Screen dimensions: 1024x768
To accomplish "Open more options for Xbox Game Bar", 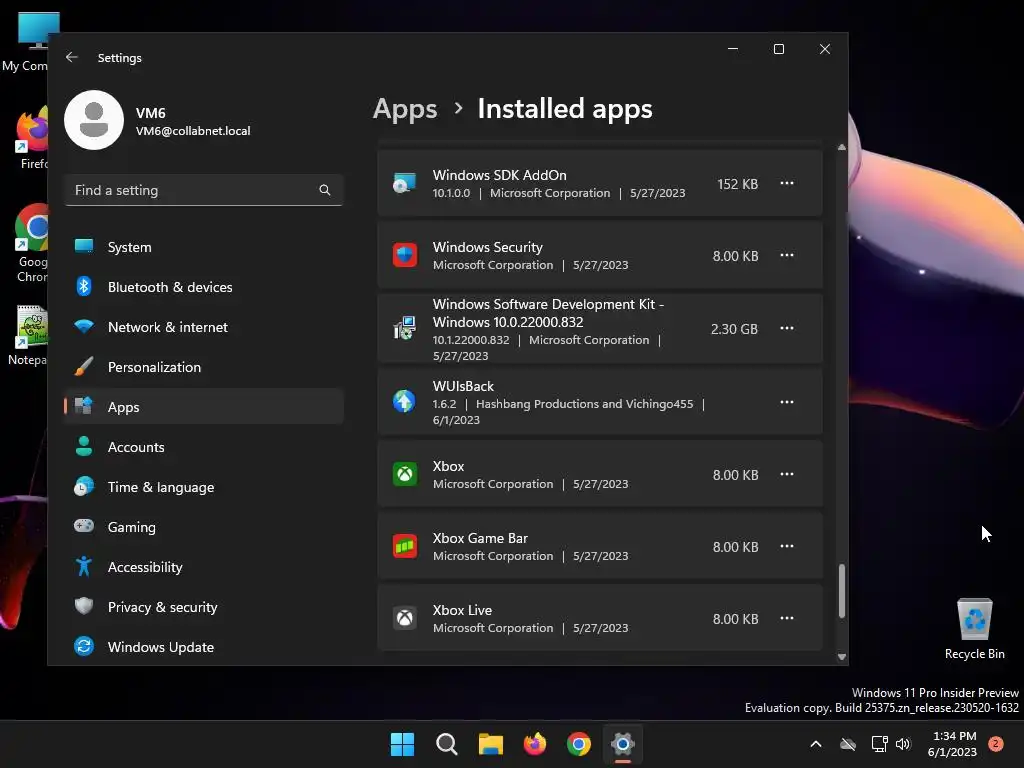I will tap(787, 546).
